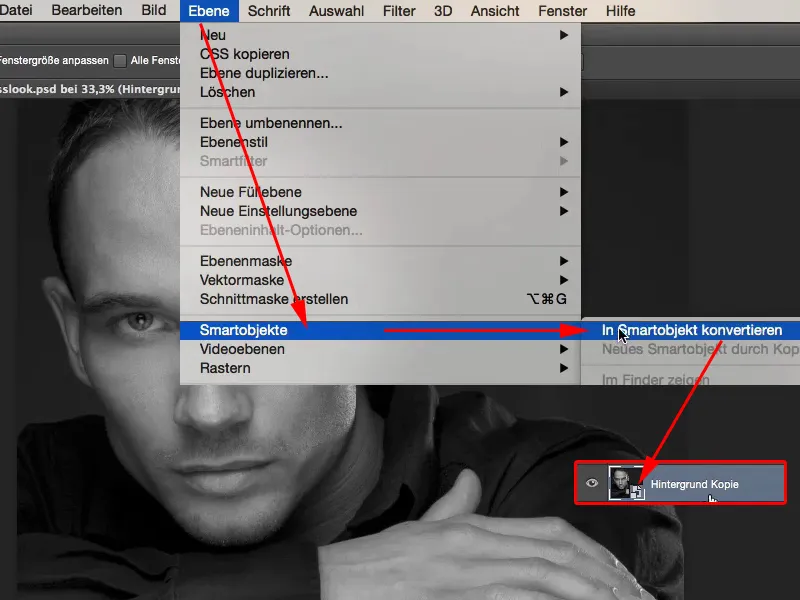Toggle the Alle Fenster checkbox
The height and width of the screenshot is (600, 800).
(x=120, y=61)
